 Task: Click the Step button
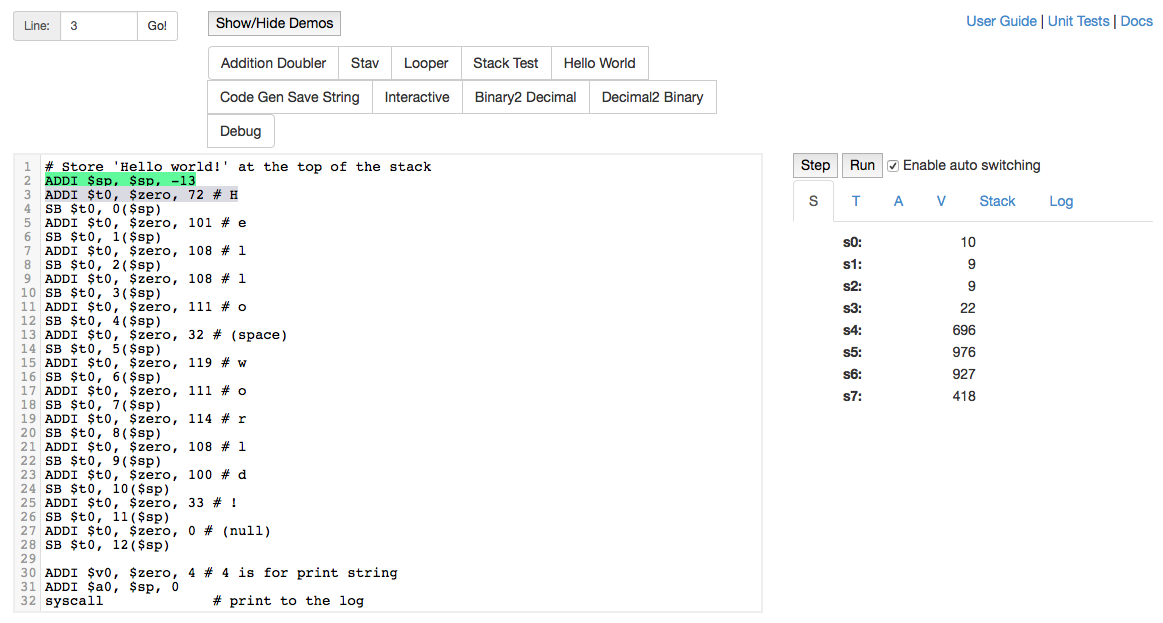pos(815,166)
